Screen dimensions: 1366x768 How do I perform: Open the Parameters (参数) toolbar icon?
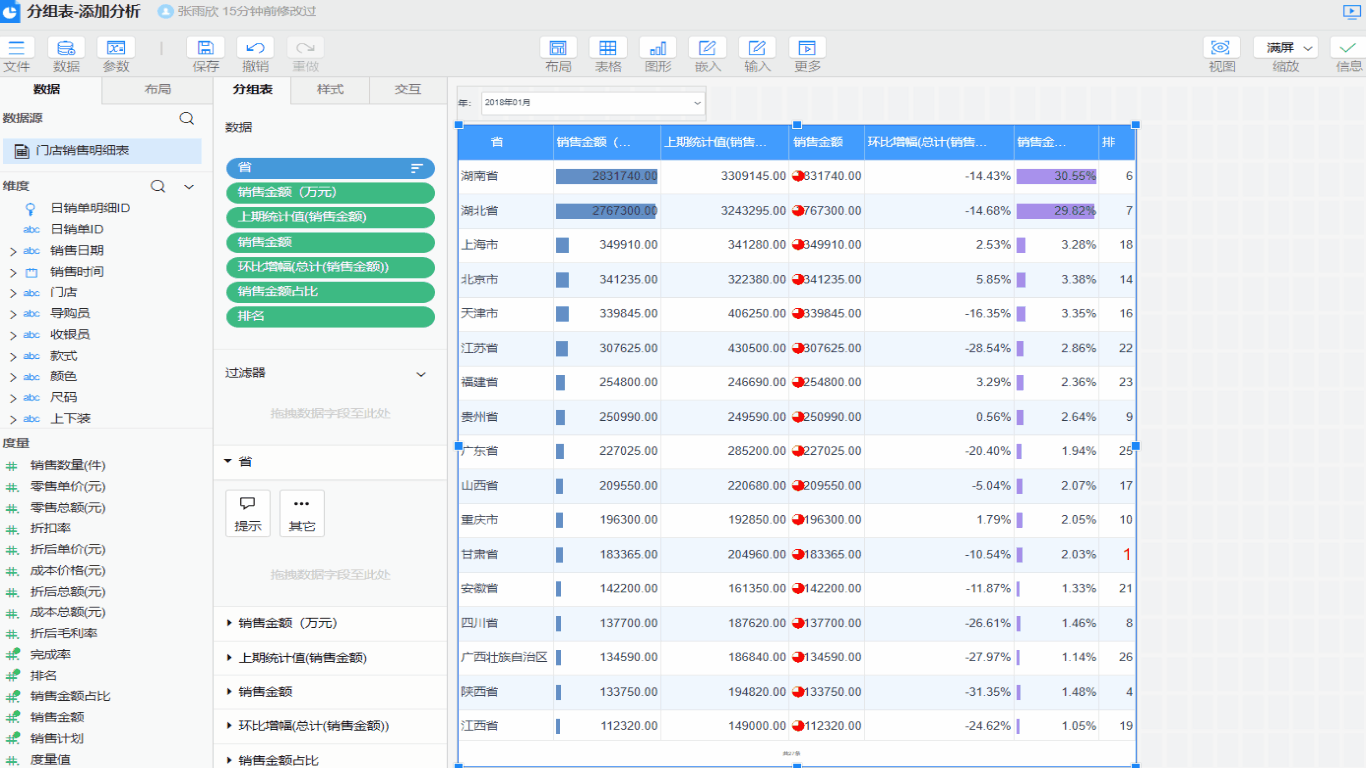click(116, 48)
